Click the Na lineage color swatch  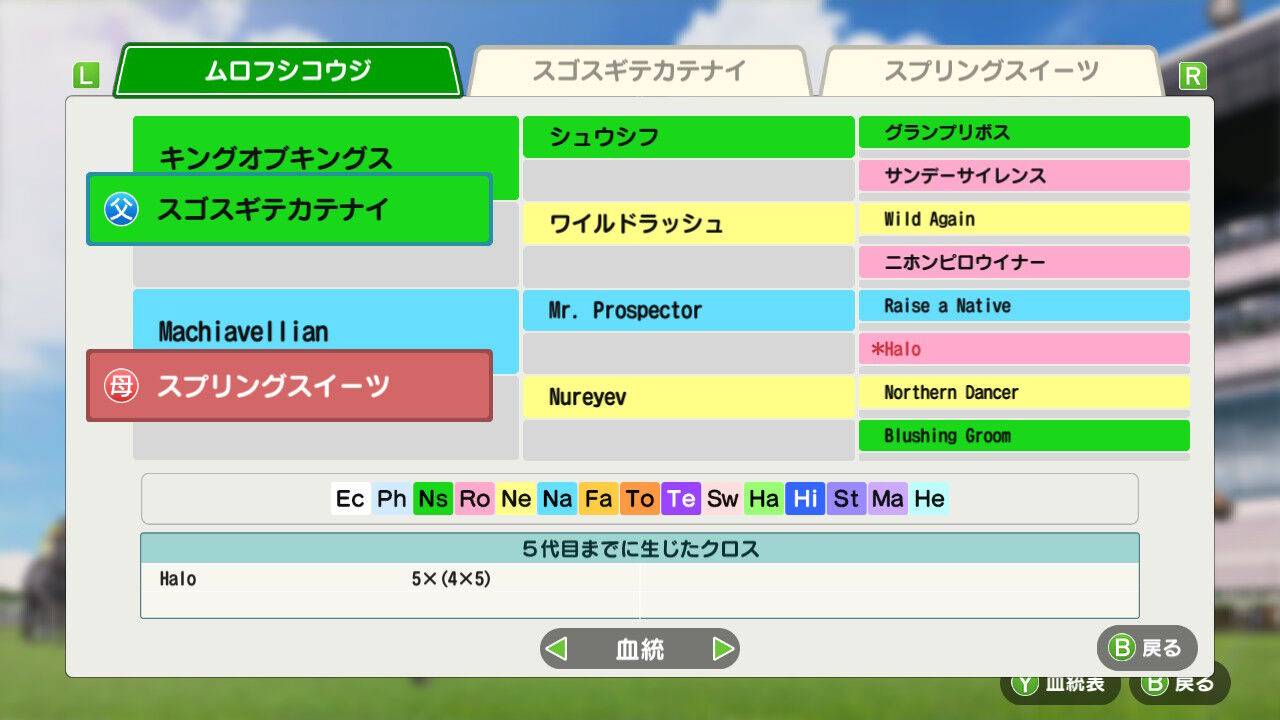pos(557,499)
